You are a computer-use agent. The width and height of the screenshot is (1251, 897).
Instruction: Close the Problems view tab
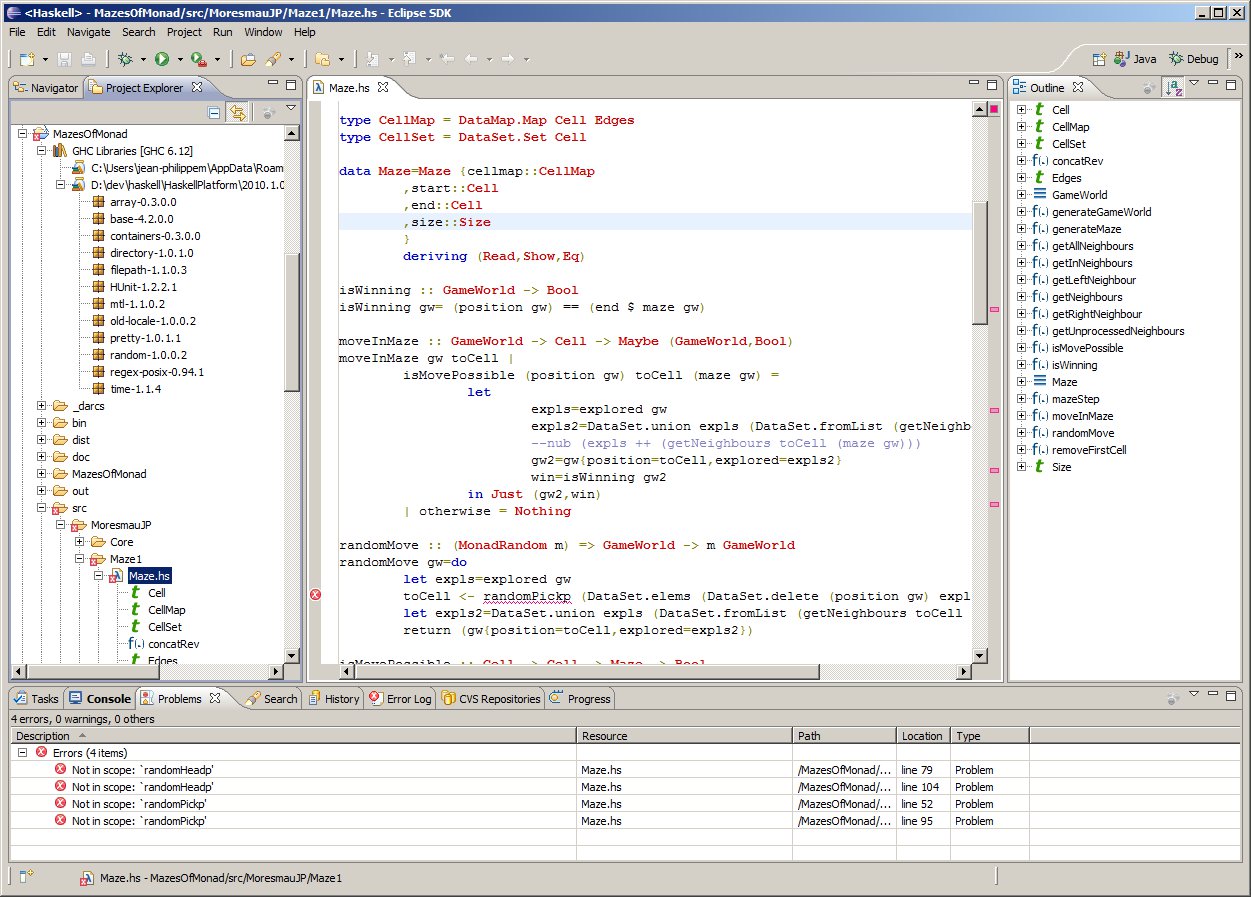click(214, 698)
